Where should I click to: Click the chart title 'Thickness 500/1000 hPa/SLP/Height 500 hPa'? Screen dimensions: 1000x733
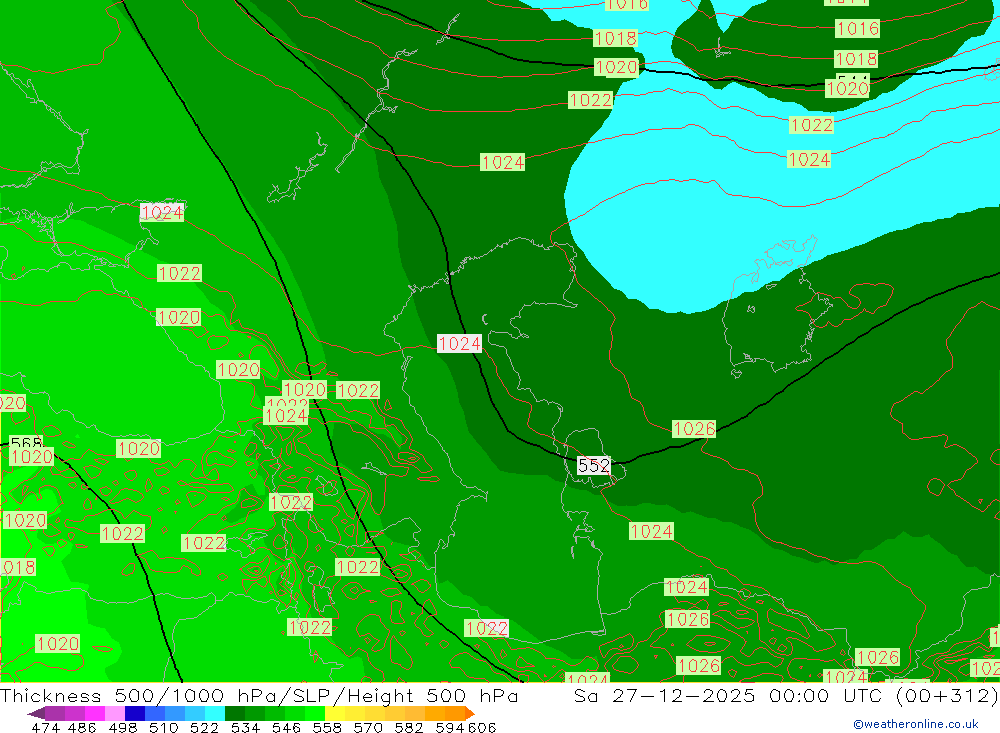coord(259,695)
